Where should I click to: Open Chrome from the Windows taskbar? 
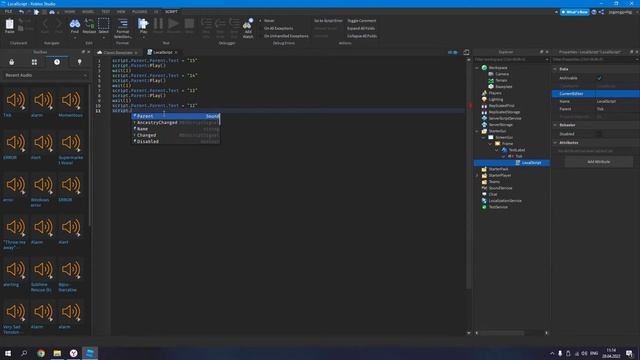coord(41,353)
